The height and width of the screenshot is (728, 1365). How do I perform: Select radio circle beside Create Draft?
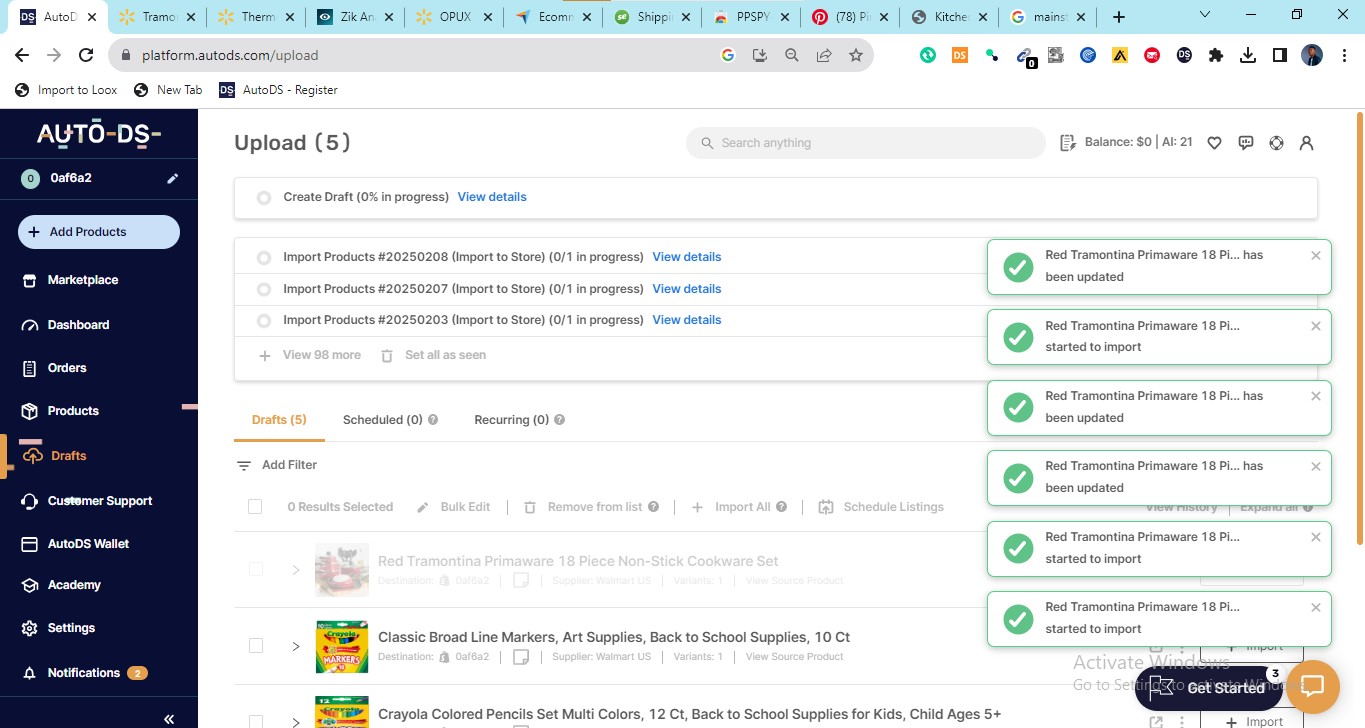[x=264, y=198]
